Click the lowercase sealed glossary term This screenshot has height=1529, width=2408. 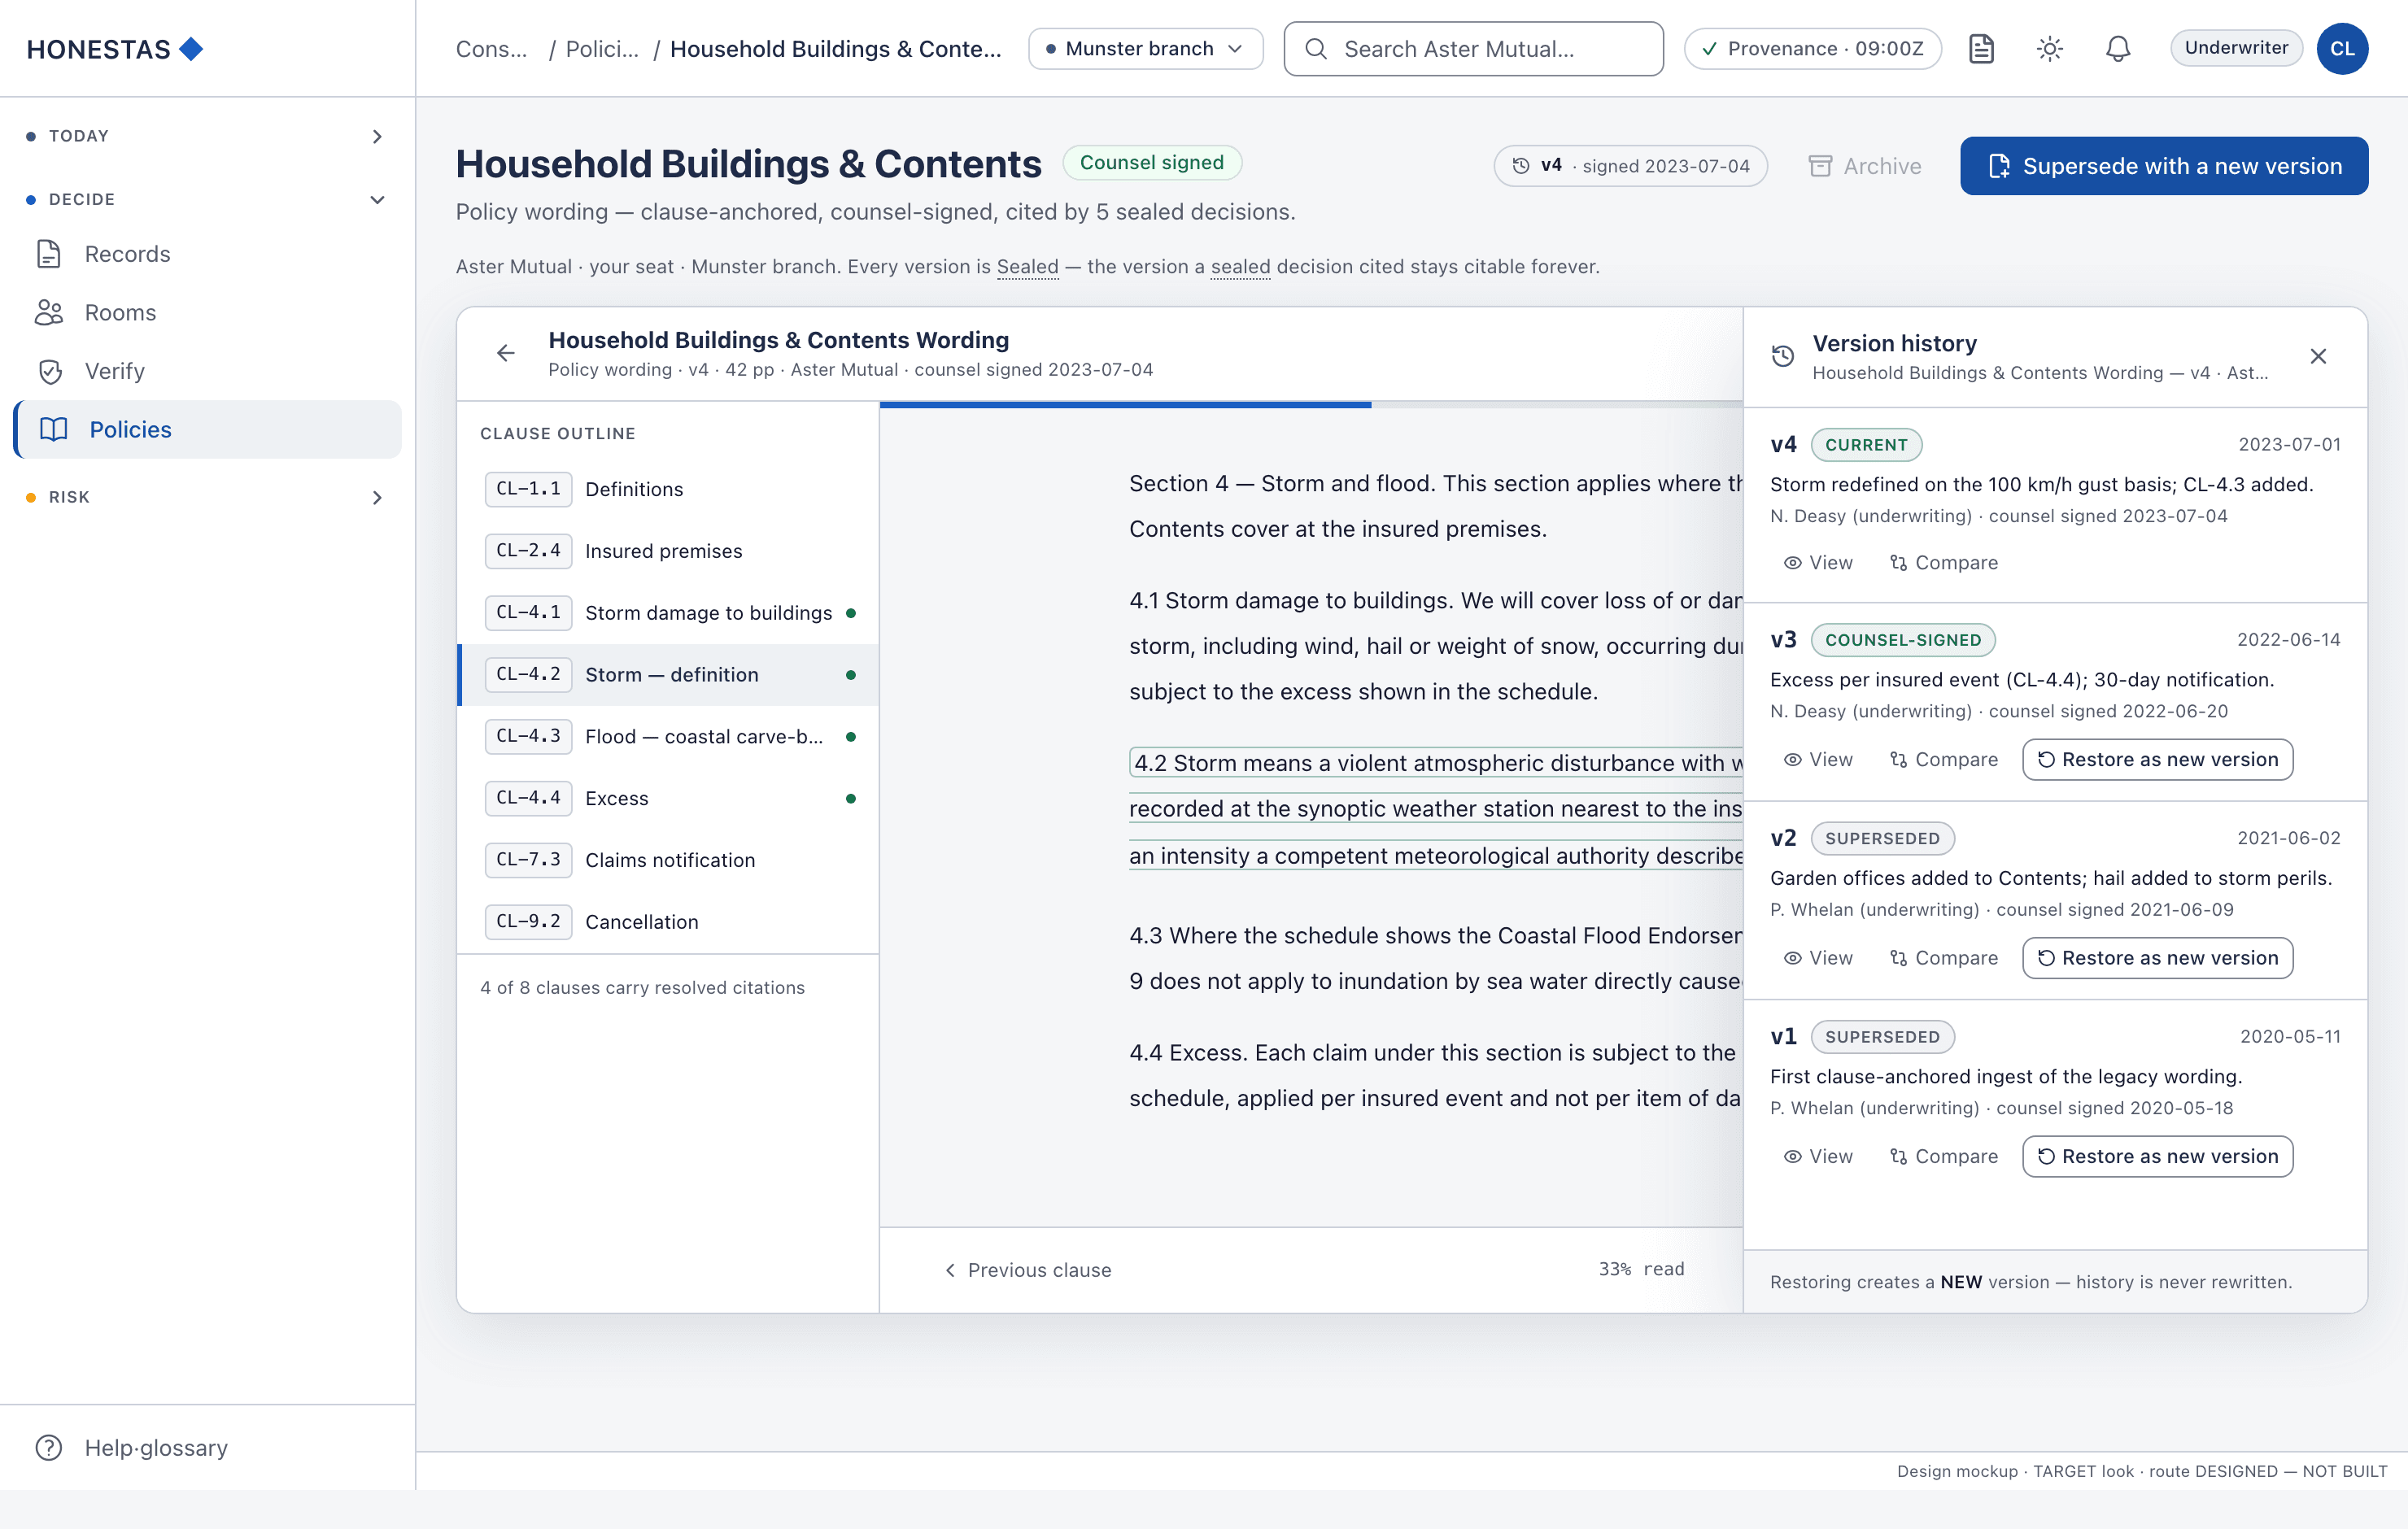[1240, 267]
